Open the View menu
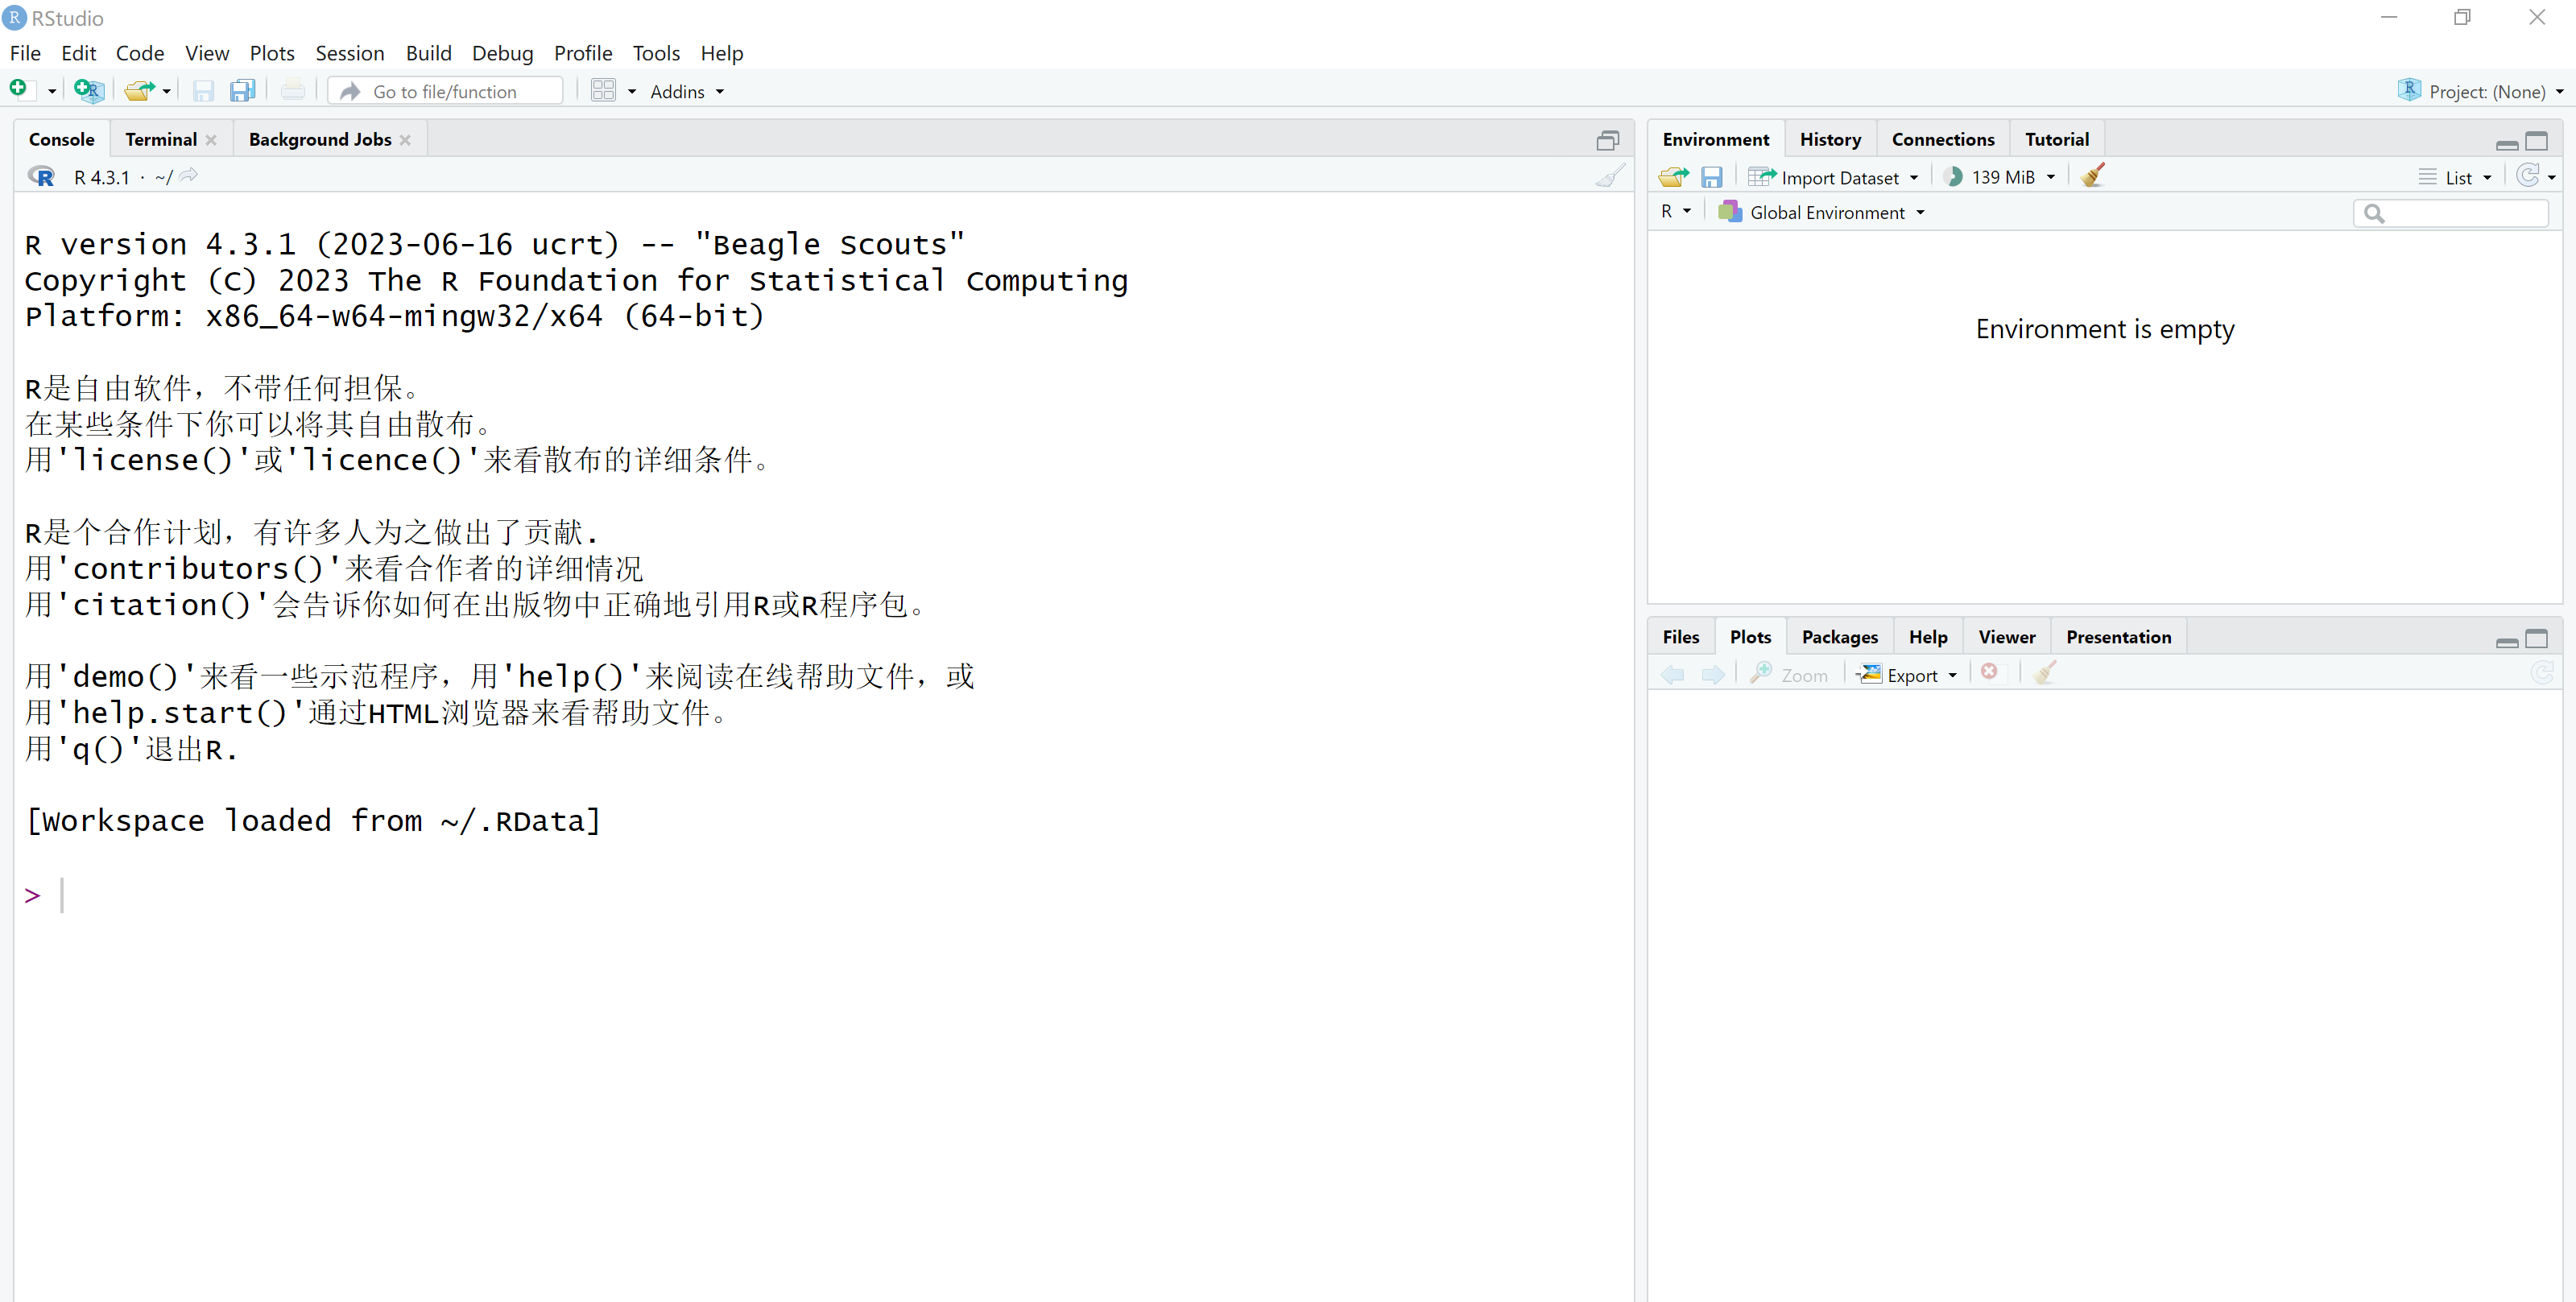Image resolution: width=2576 pixels, height=1302 pixels. (207, 53)
